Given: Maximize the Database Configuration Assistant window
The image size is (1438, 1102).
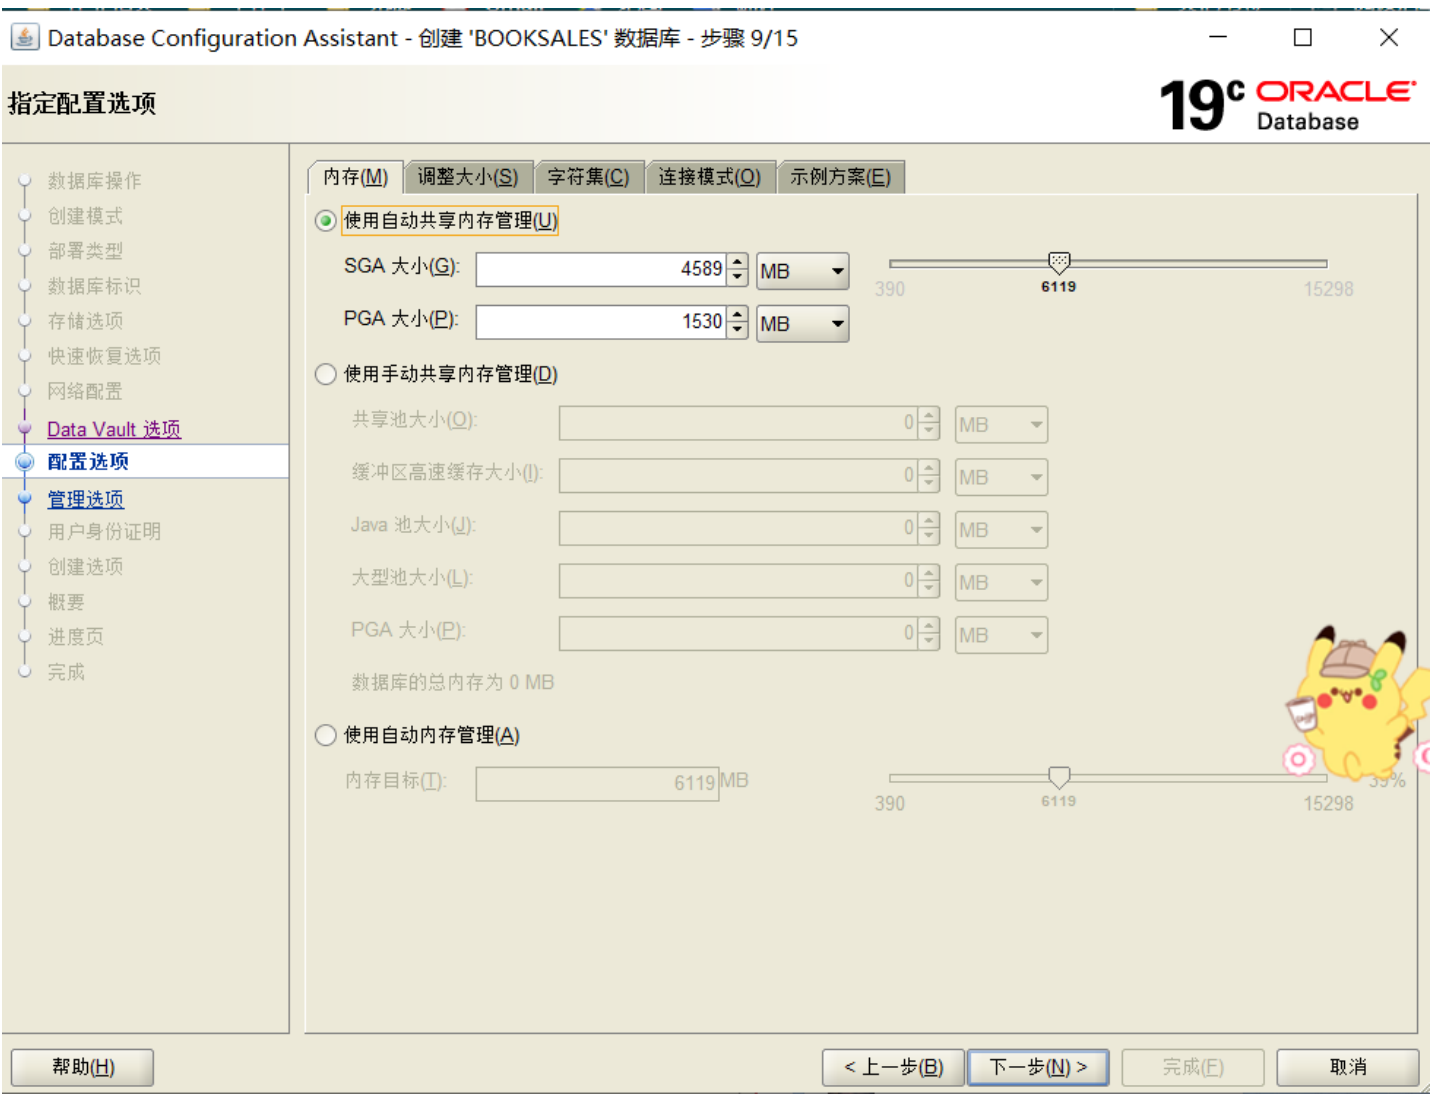Looking at the screenshot, I should coord(1303,37).
